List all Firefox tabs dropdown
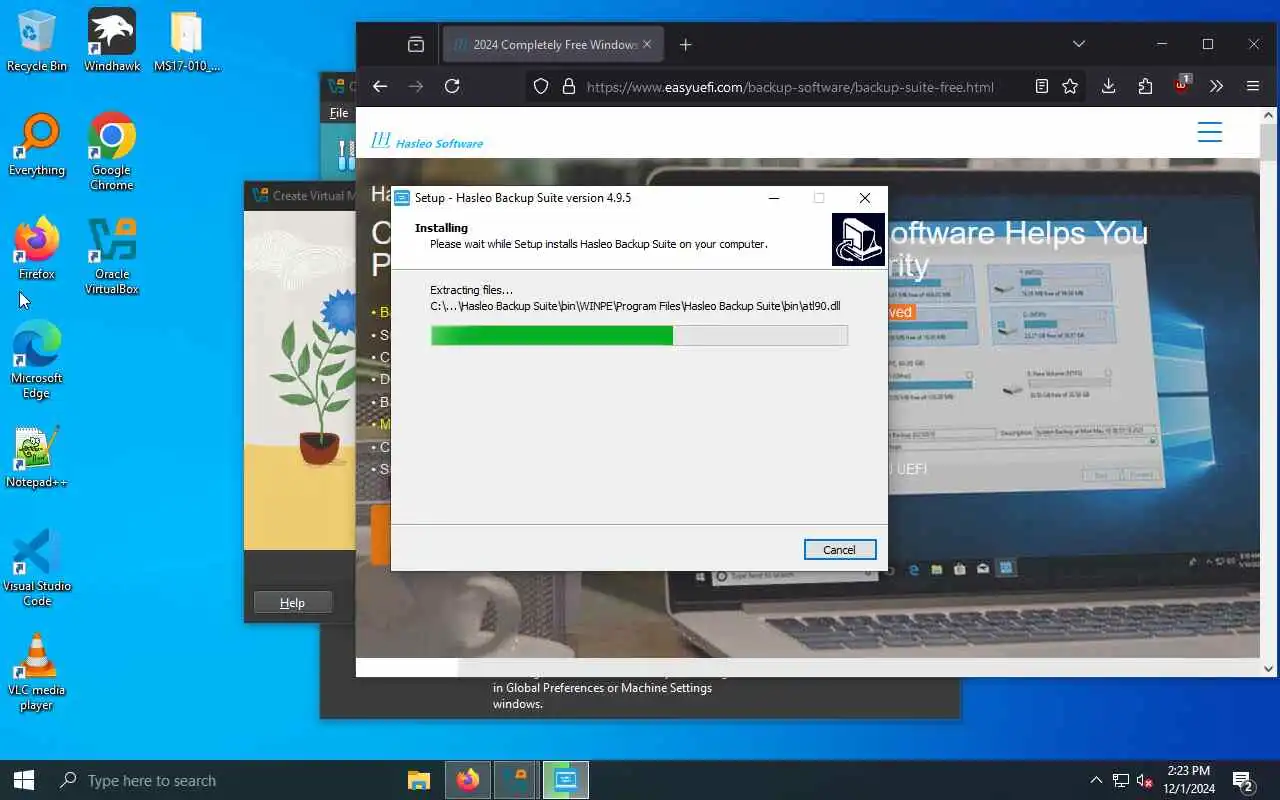 click(x=1078, y=45)
